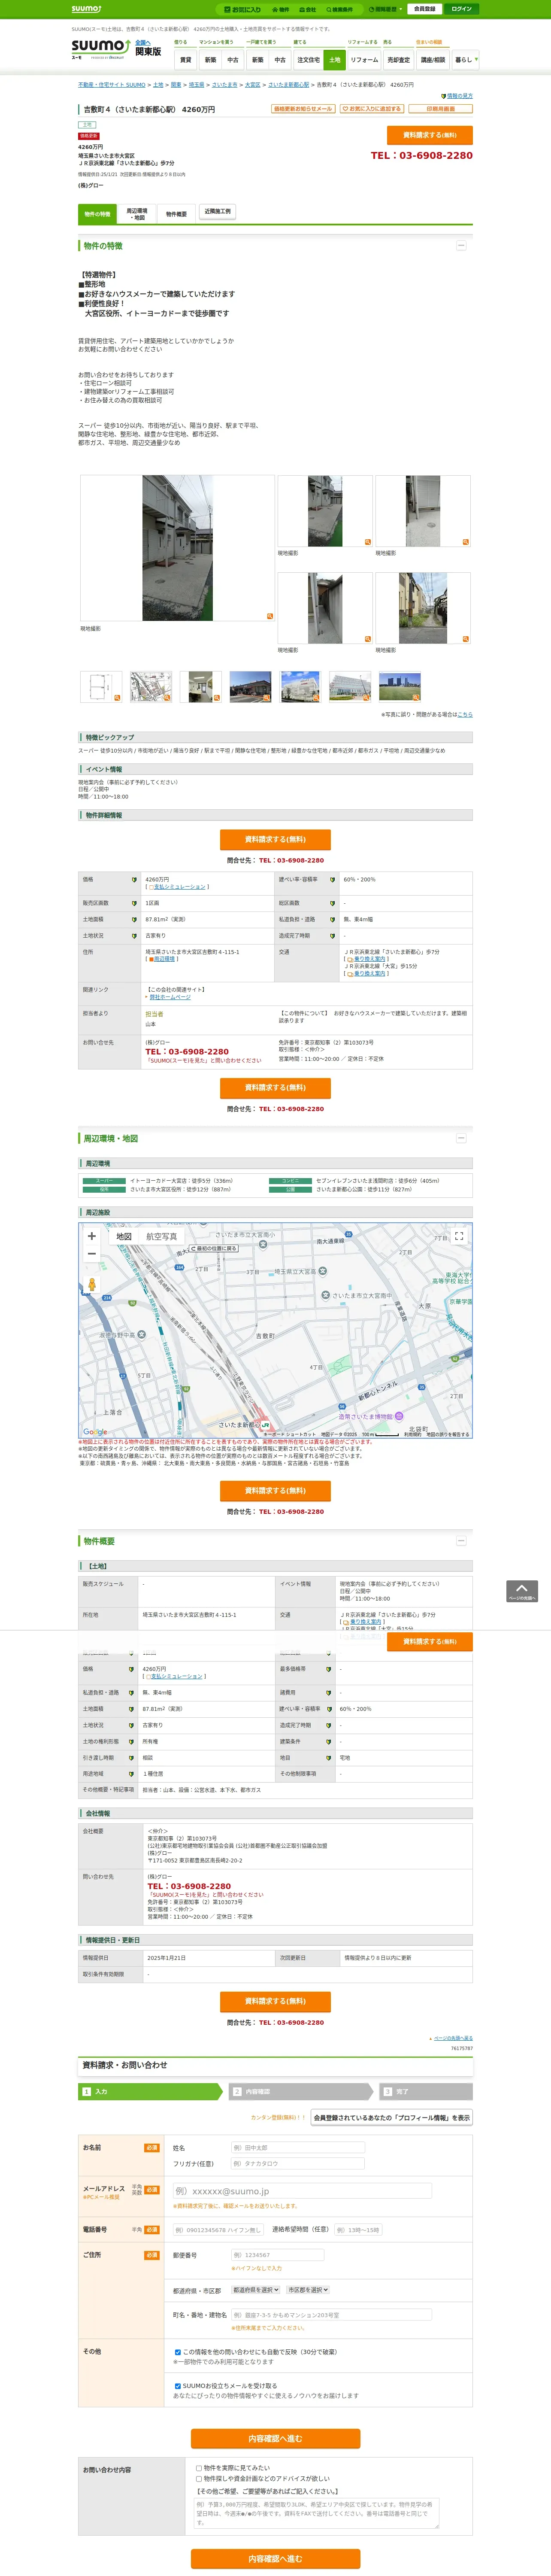Image resolution: width=551 pixels, height=2576 pixels.
Task: Click the 建ぺい率・容積率 help shield icon
Action: tap(332, 880)
